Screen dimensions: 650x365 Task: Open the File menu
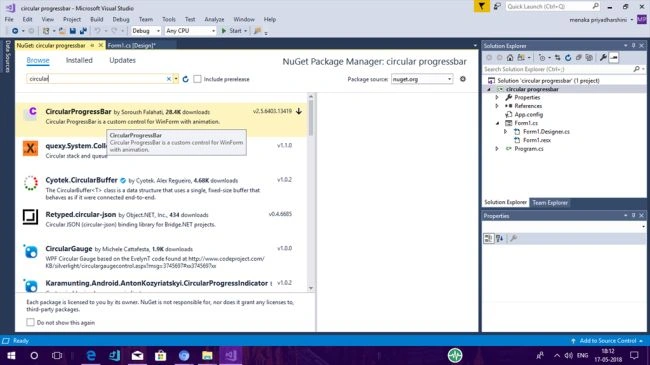pos(9,19)
